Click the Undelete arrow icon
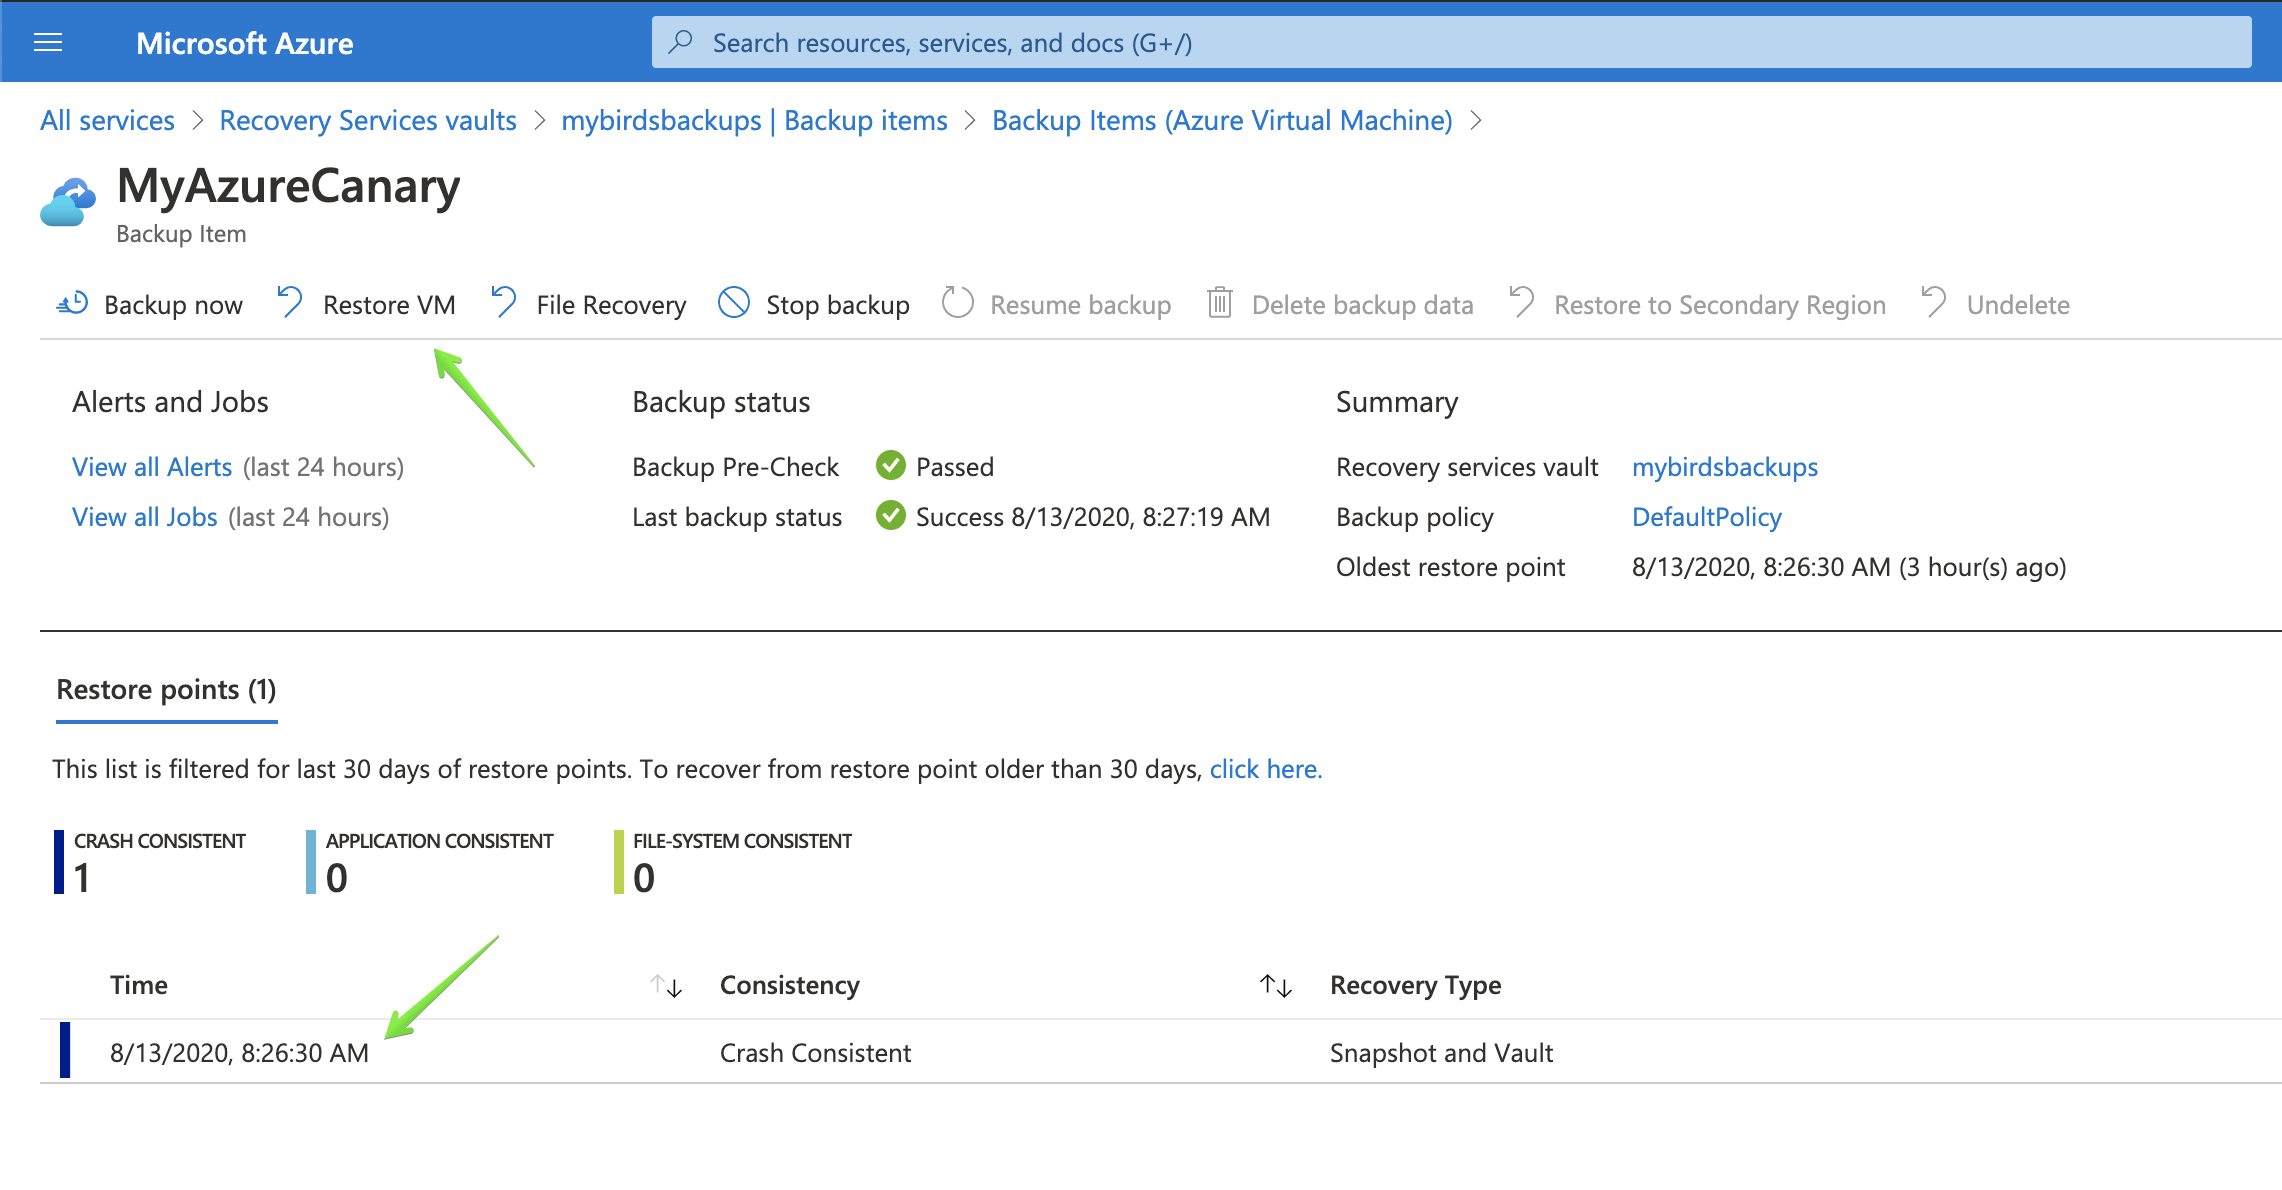 (1934, 302)
